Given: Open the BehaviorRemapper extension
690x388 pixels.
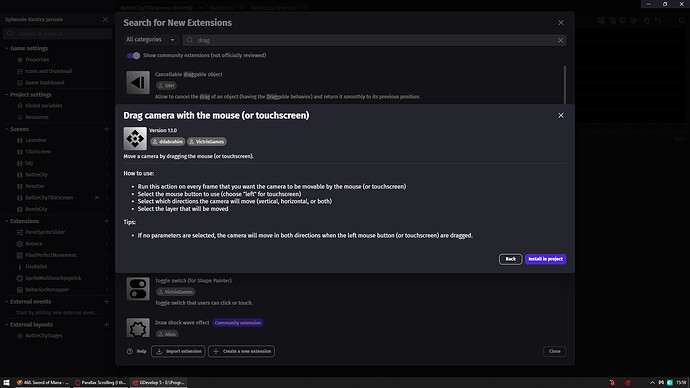Looking at the screenshot, I should (x=47, y=289).
